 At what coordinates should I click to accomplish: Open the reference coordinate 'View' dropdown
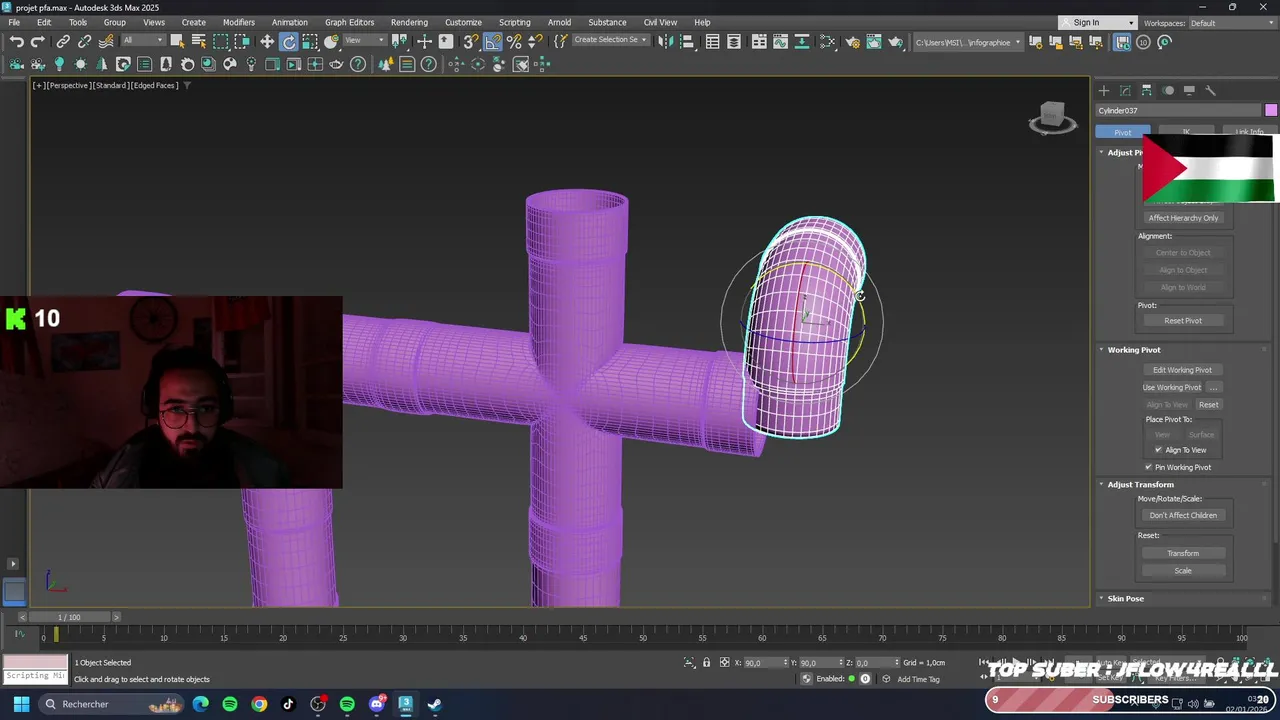[x=366, y=41]
